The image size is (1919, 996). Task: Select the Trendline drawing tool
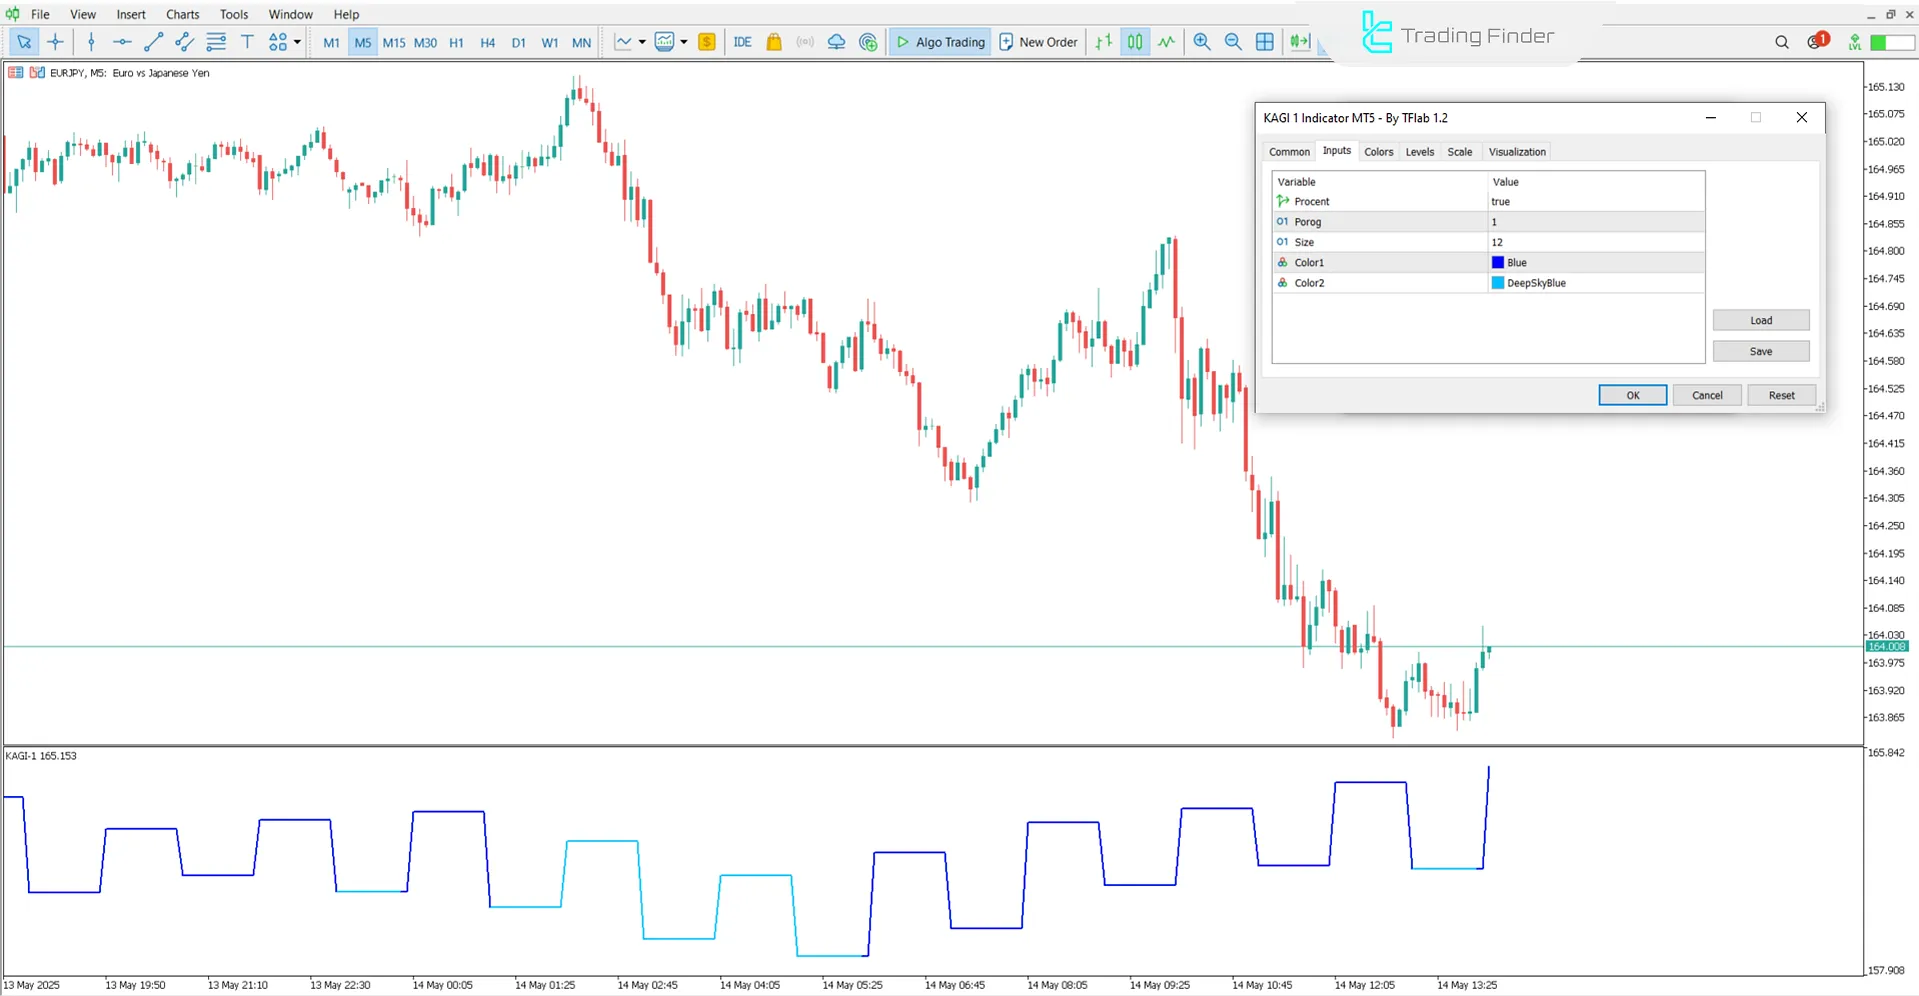[x=153, y=42]
